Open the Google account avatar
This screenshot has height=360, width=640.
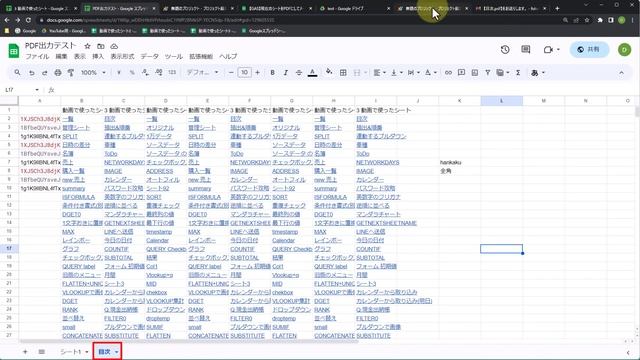[624, 49]
